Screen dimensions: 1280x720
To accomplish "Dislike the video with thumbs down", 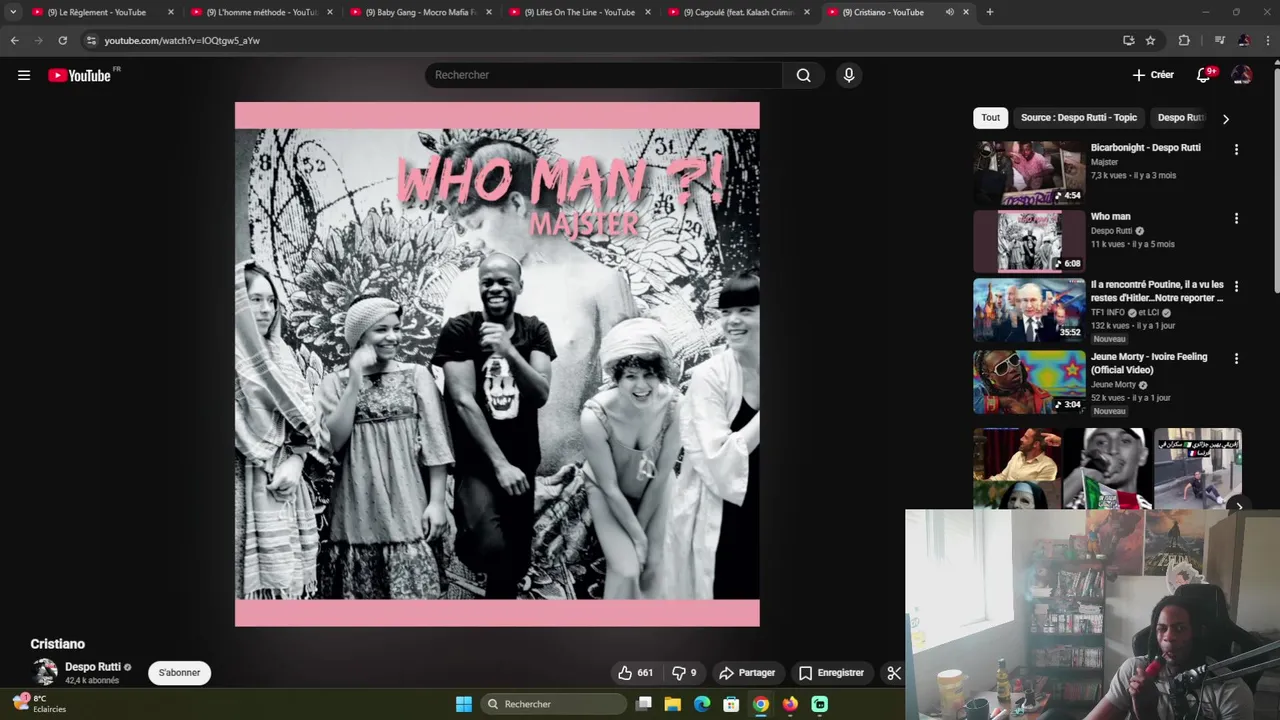I will pos(684,673).
